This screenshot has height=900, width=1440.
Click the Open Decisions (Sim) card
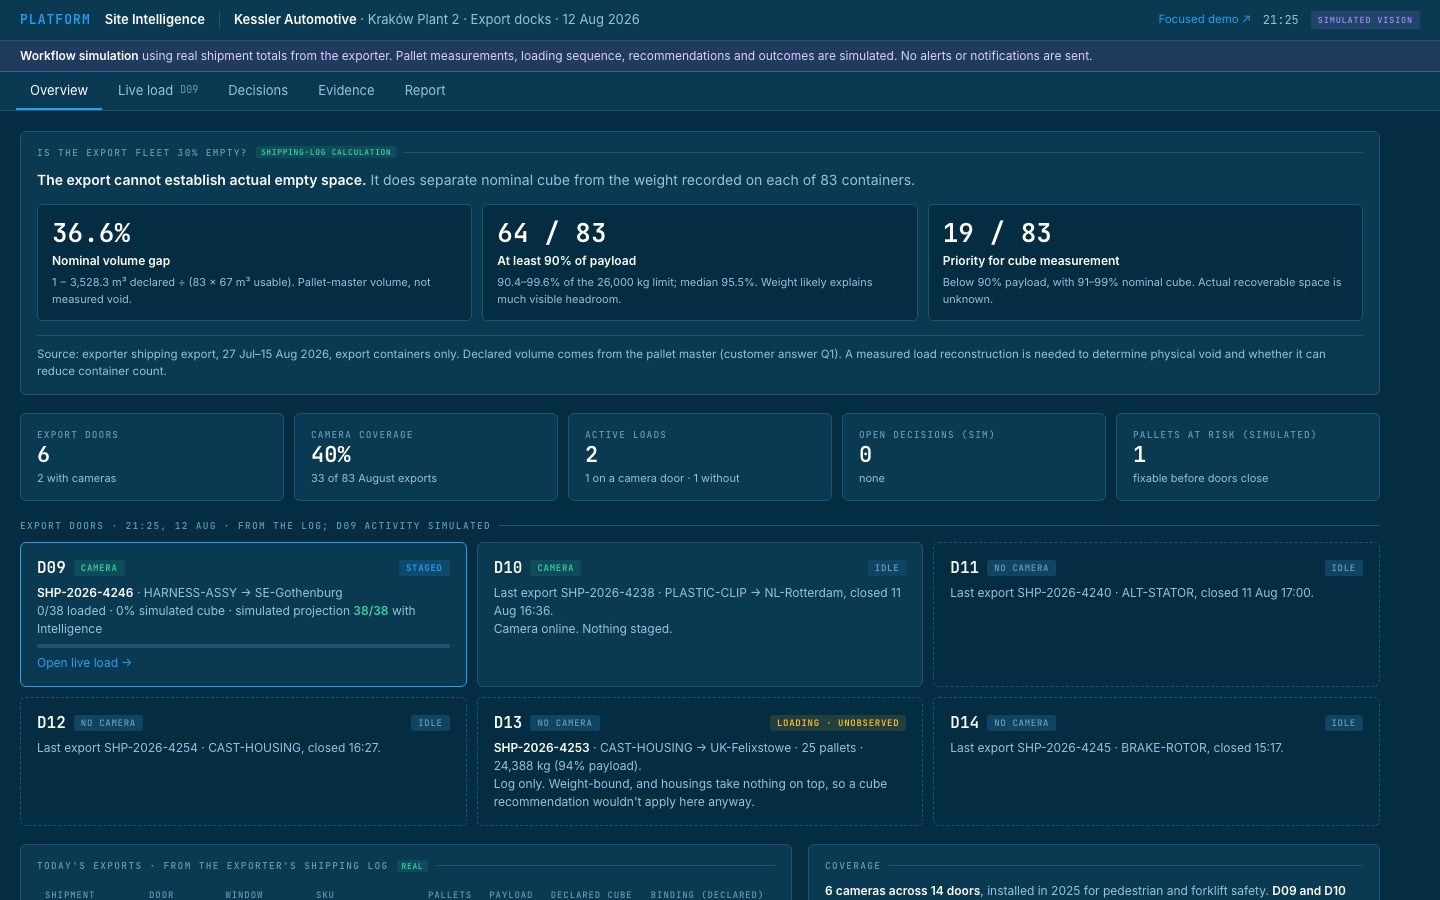coord(974,457)
